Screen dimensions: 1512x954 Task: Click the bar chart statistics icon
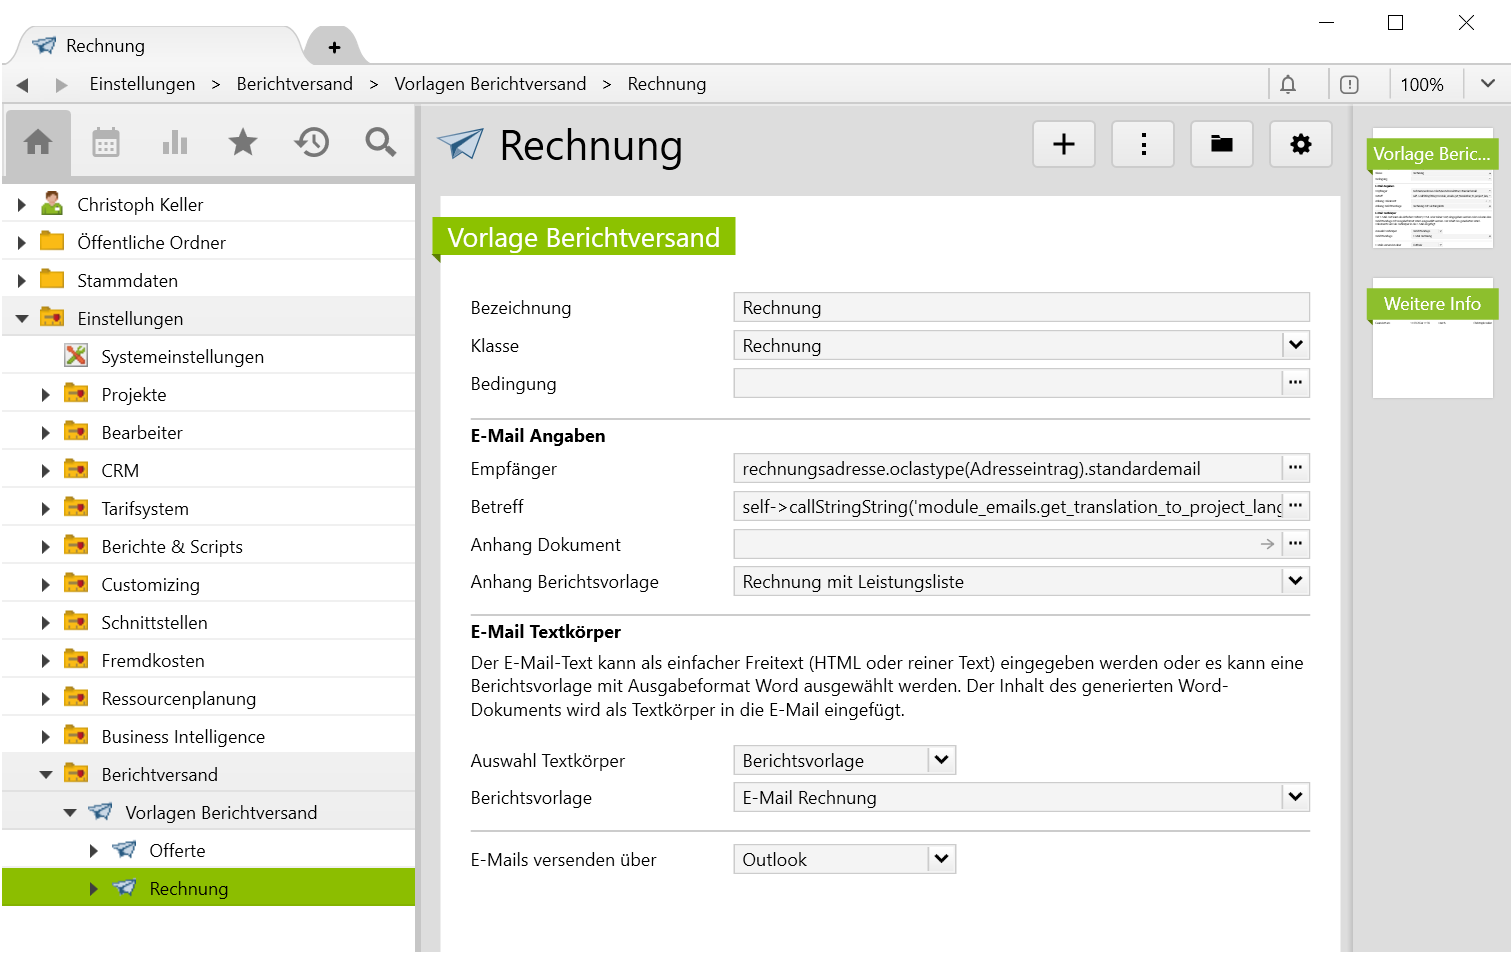click(x=175, y=143)
